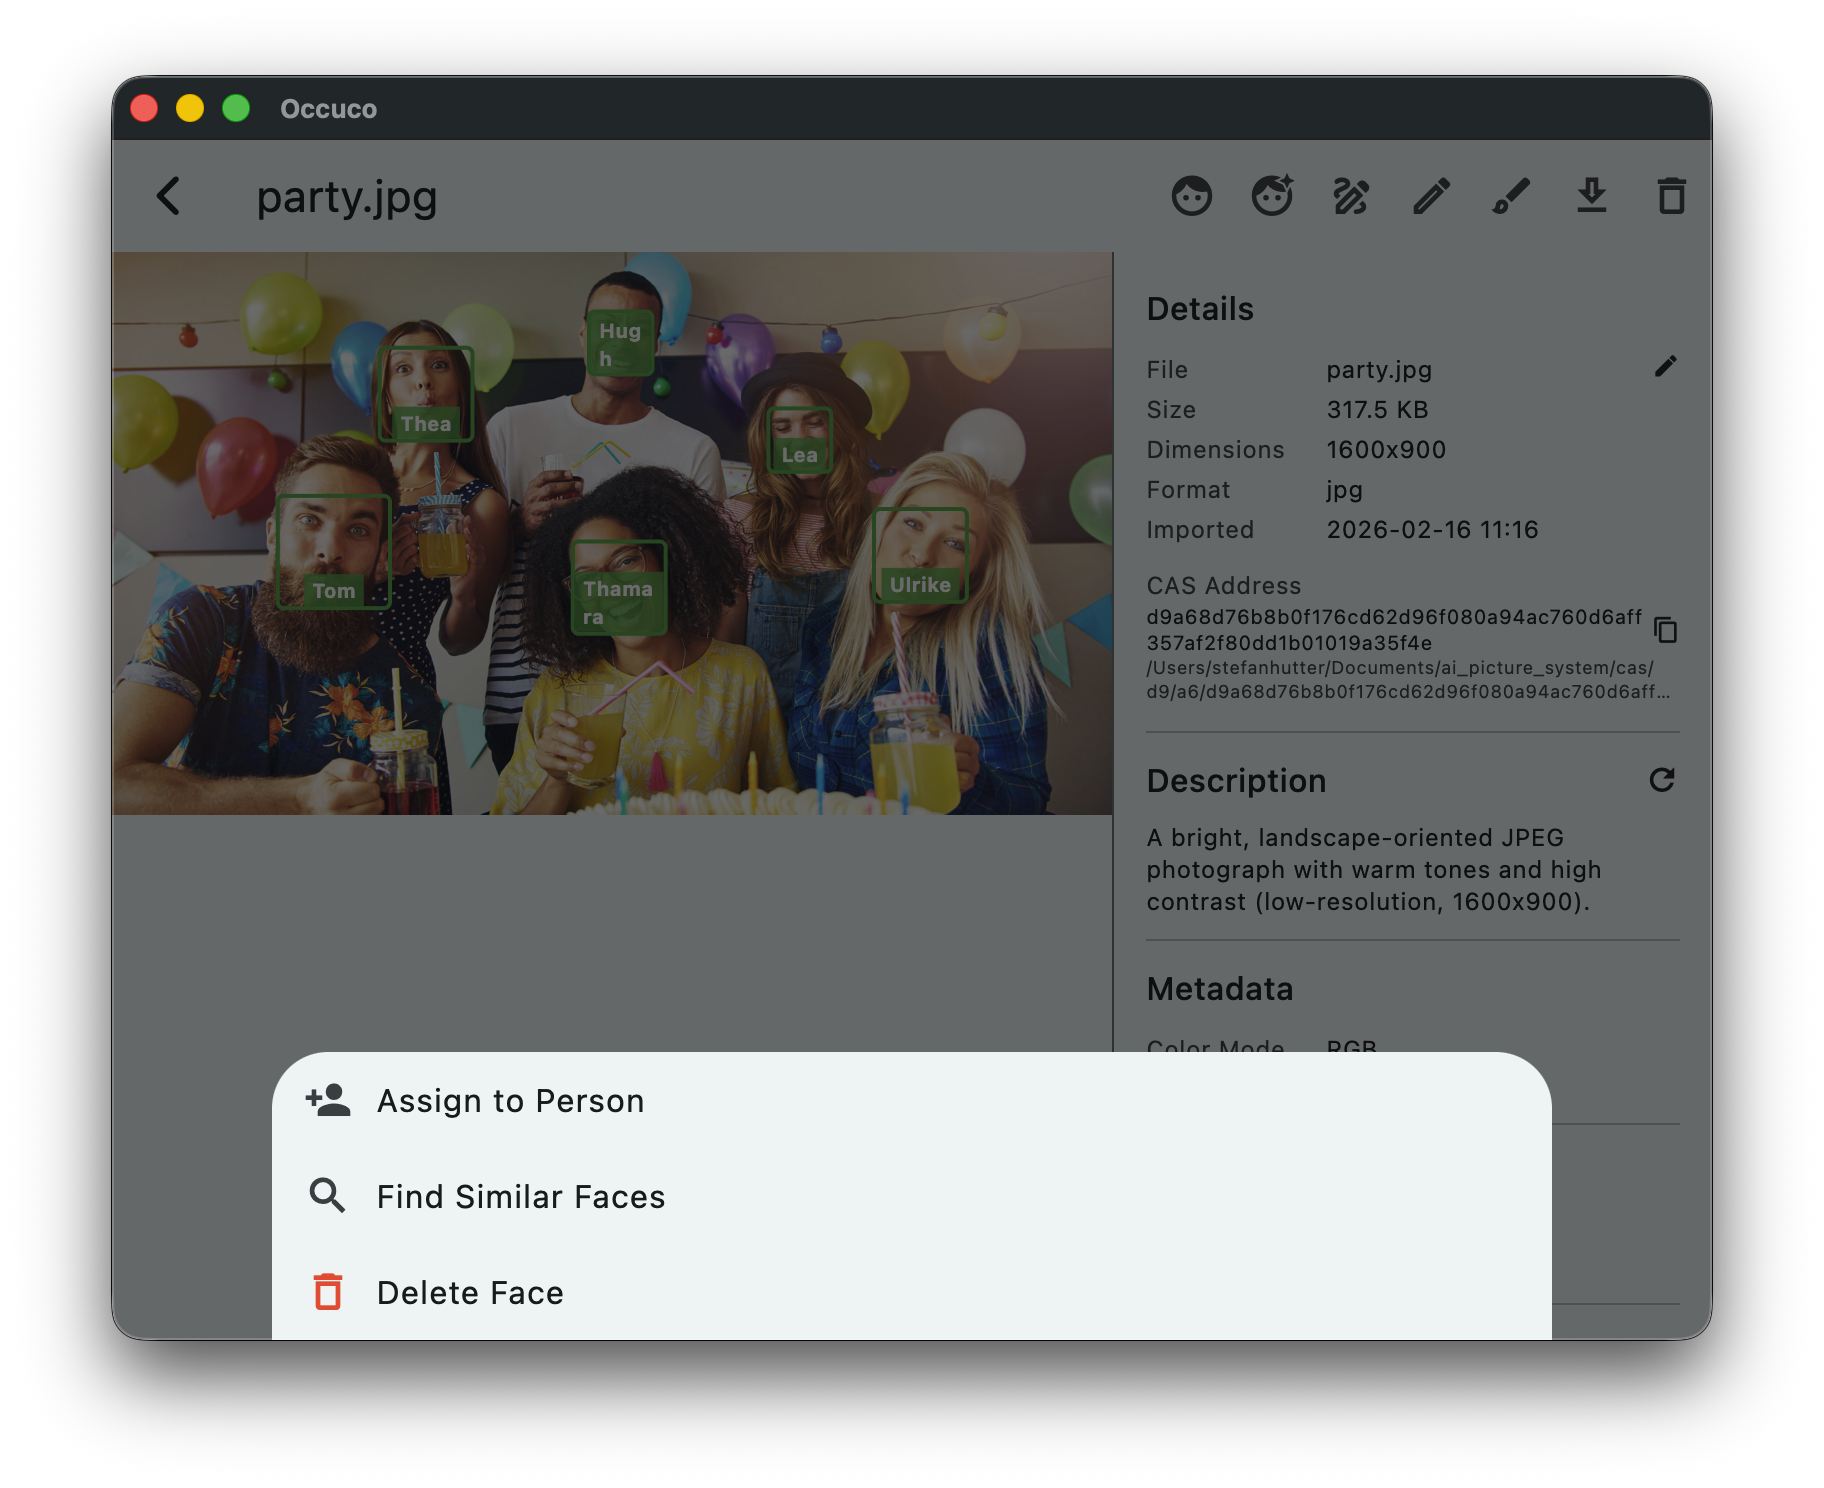
Task: Select the Lea face box
Action: (799, 440)
